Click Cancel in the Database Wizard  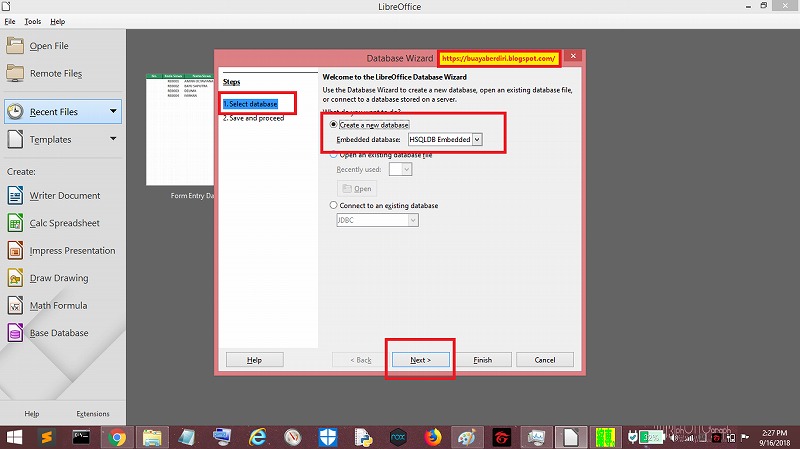coord(545,360)
